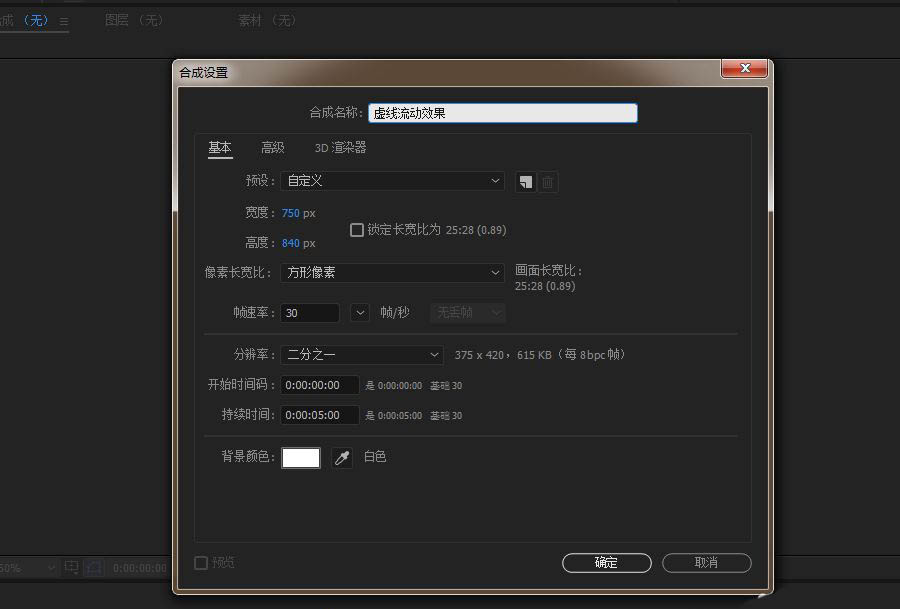Uncheck lock aspect ratio 25:28
Image resolution: width=900 pixels, height=609 pixels.
pos(357,229)
